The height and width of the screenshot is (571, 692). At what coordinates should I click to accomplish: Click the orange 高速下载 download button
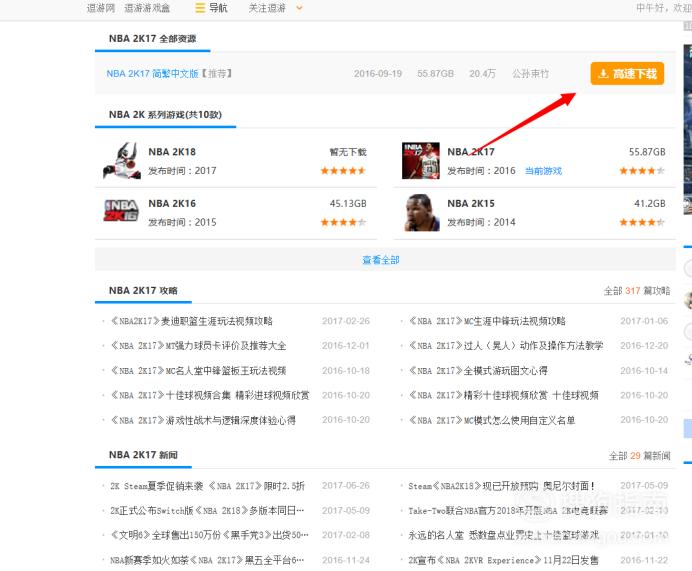coord(627,73)
